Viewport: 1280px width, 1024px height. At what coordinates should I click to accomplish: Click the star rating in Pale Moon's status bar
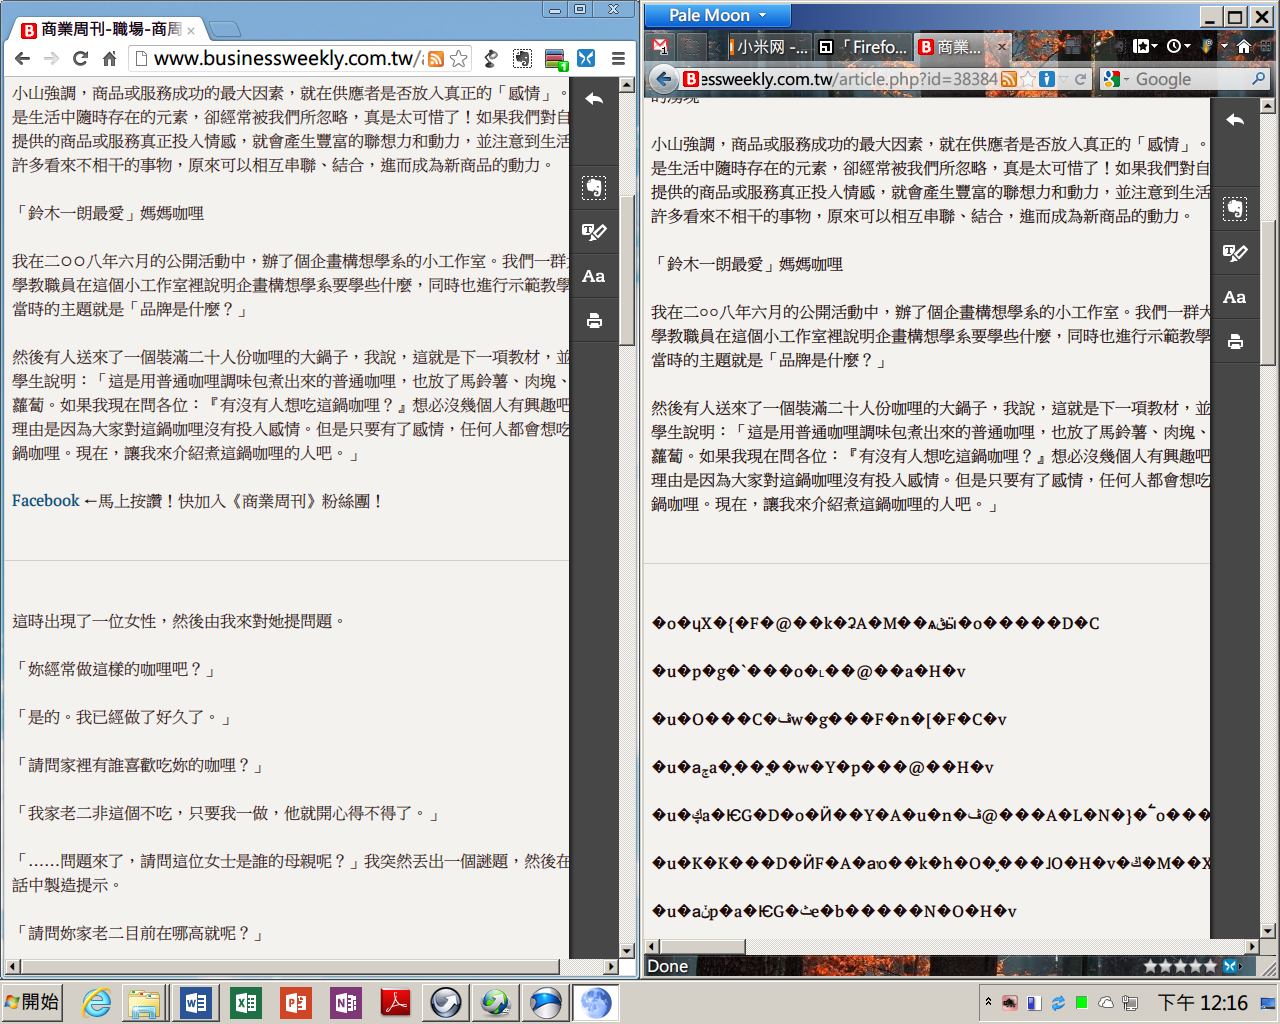(1180, 966)
